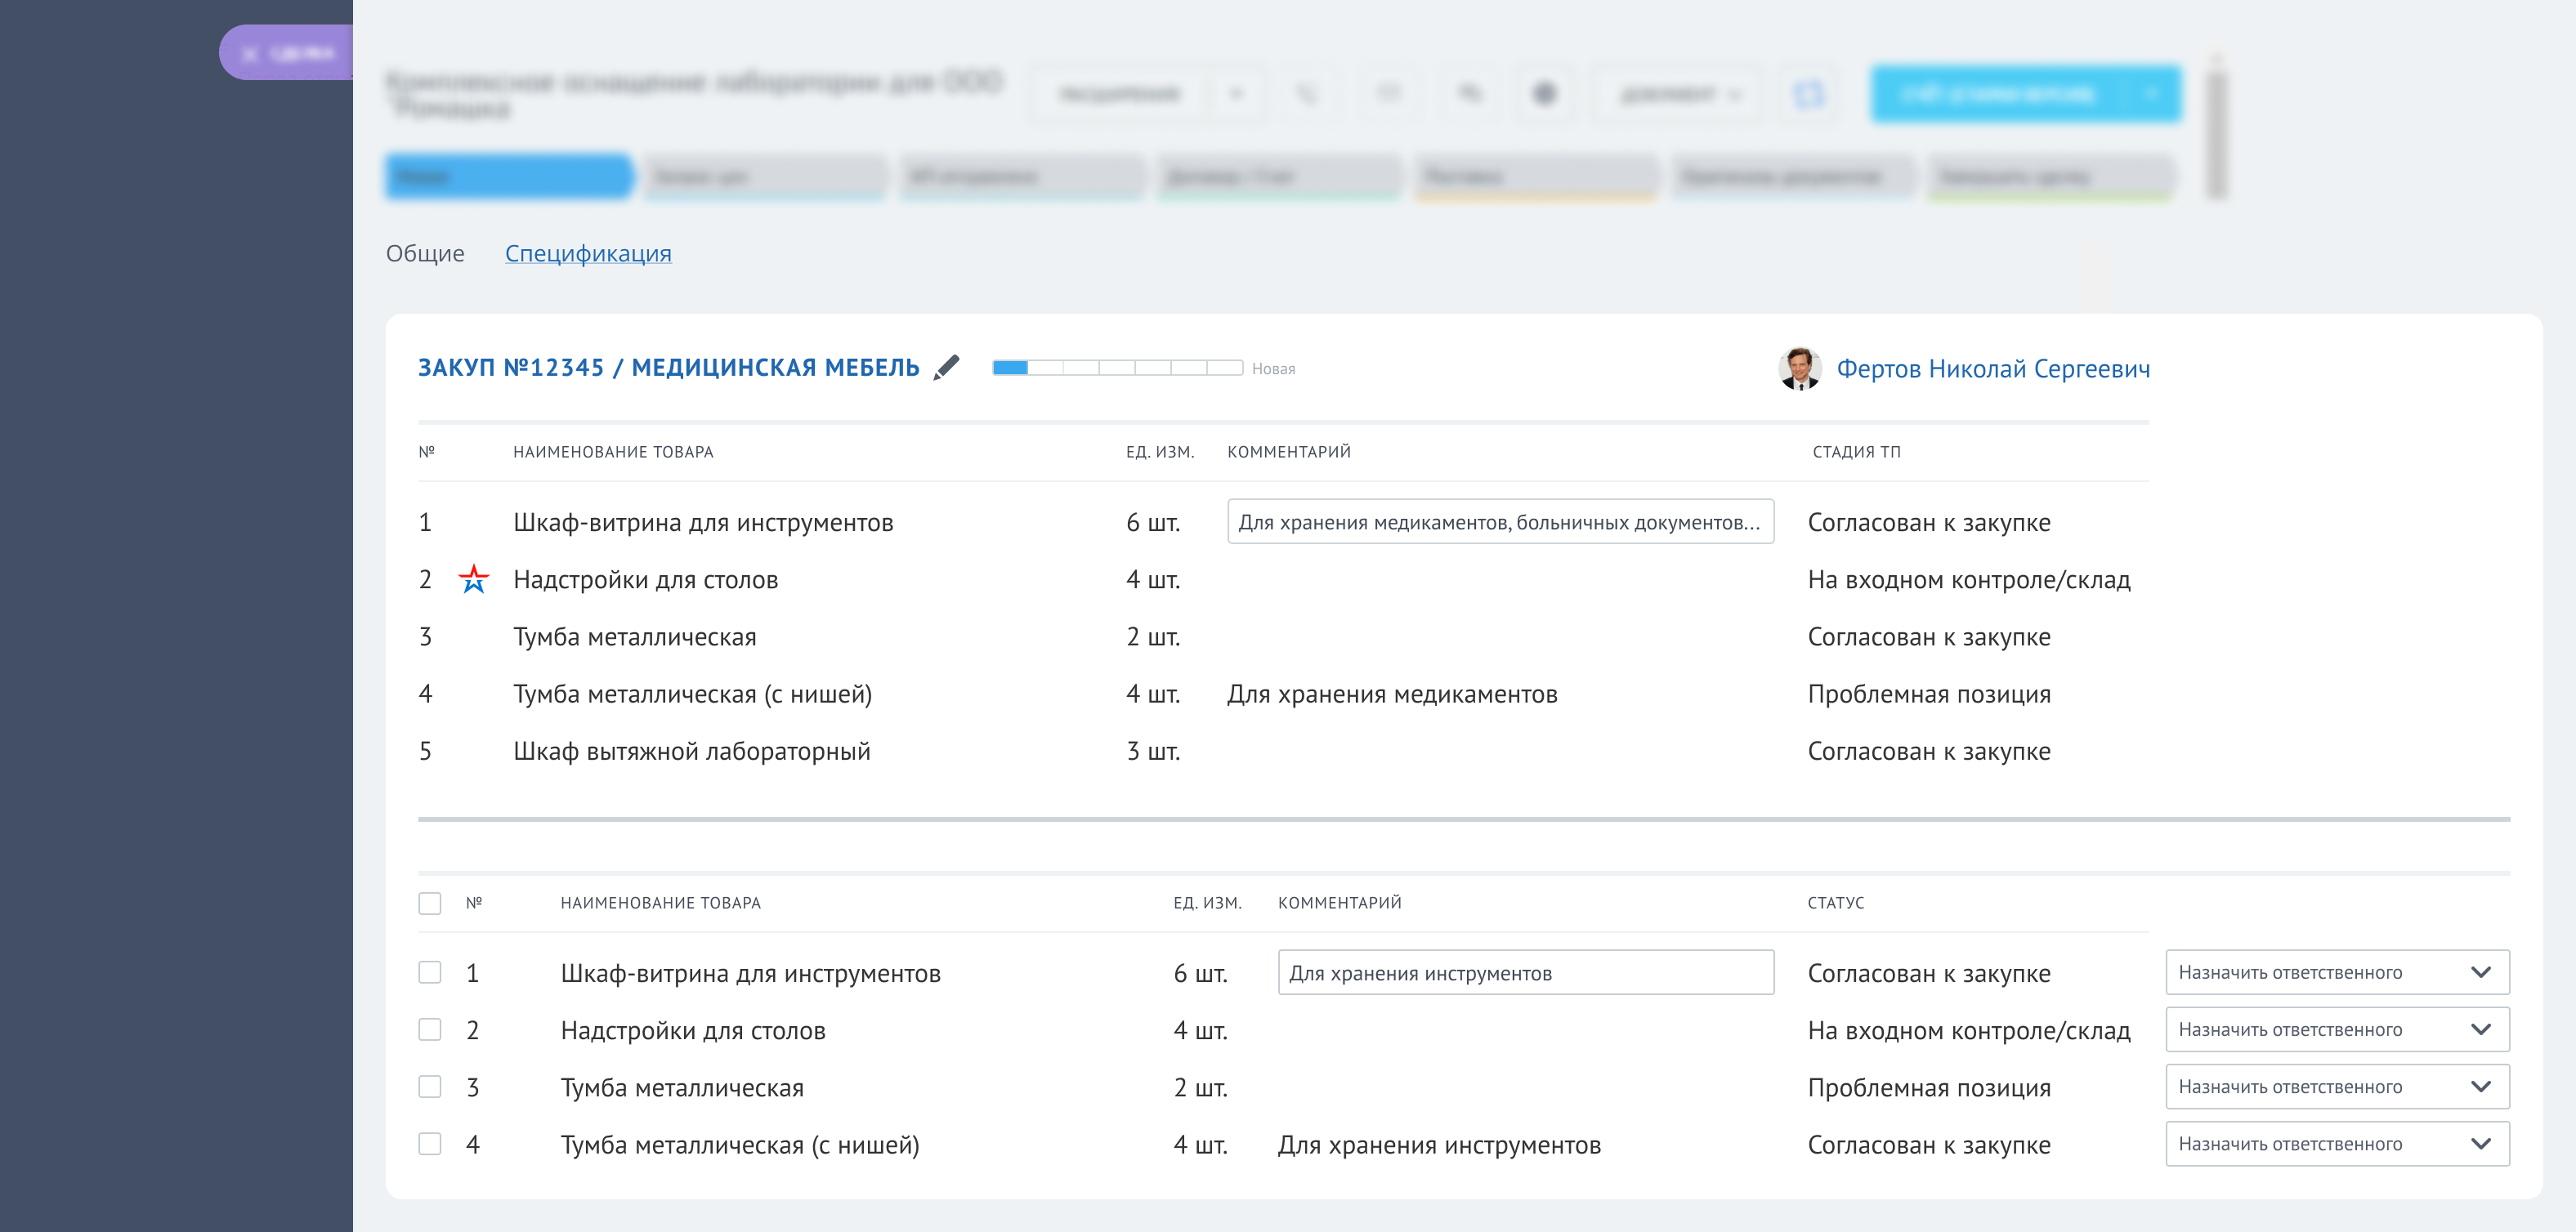
Task: Click the Новая stage progress bar
Action: [1117, 368]
